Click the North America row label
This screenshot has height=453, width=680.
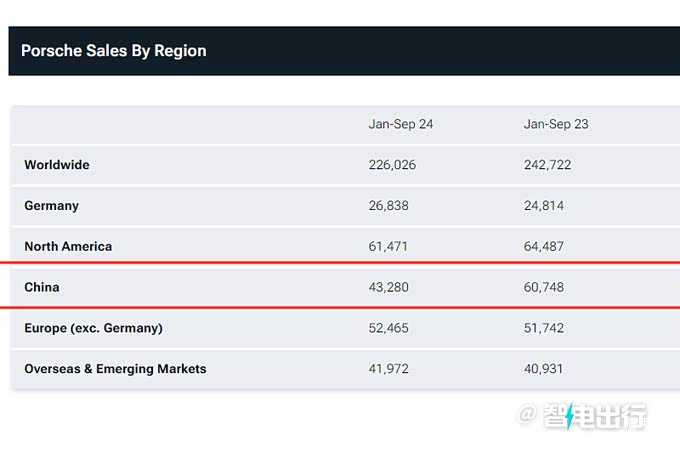(x=68, y=246)
